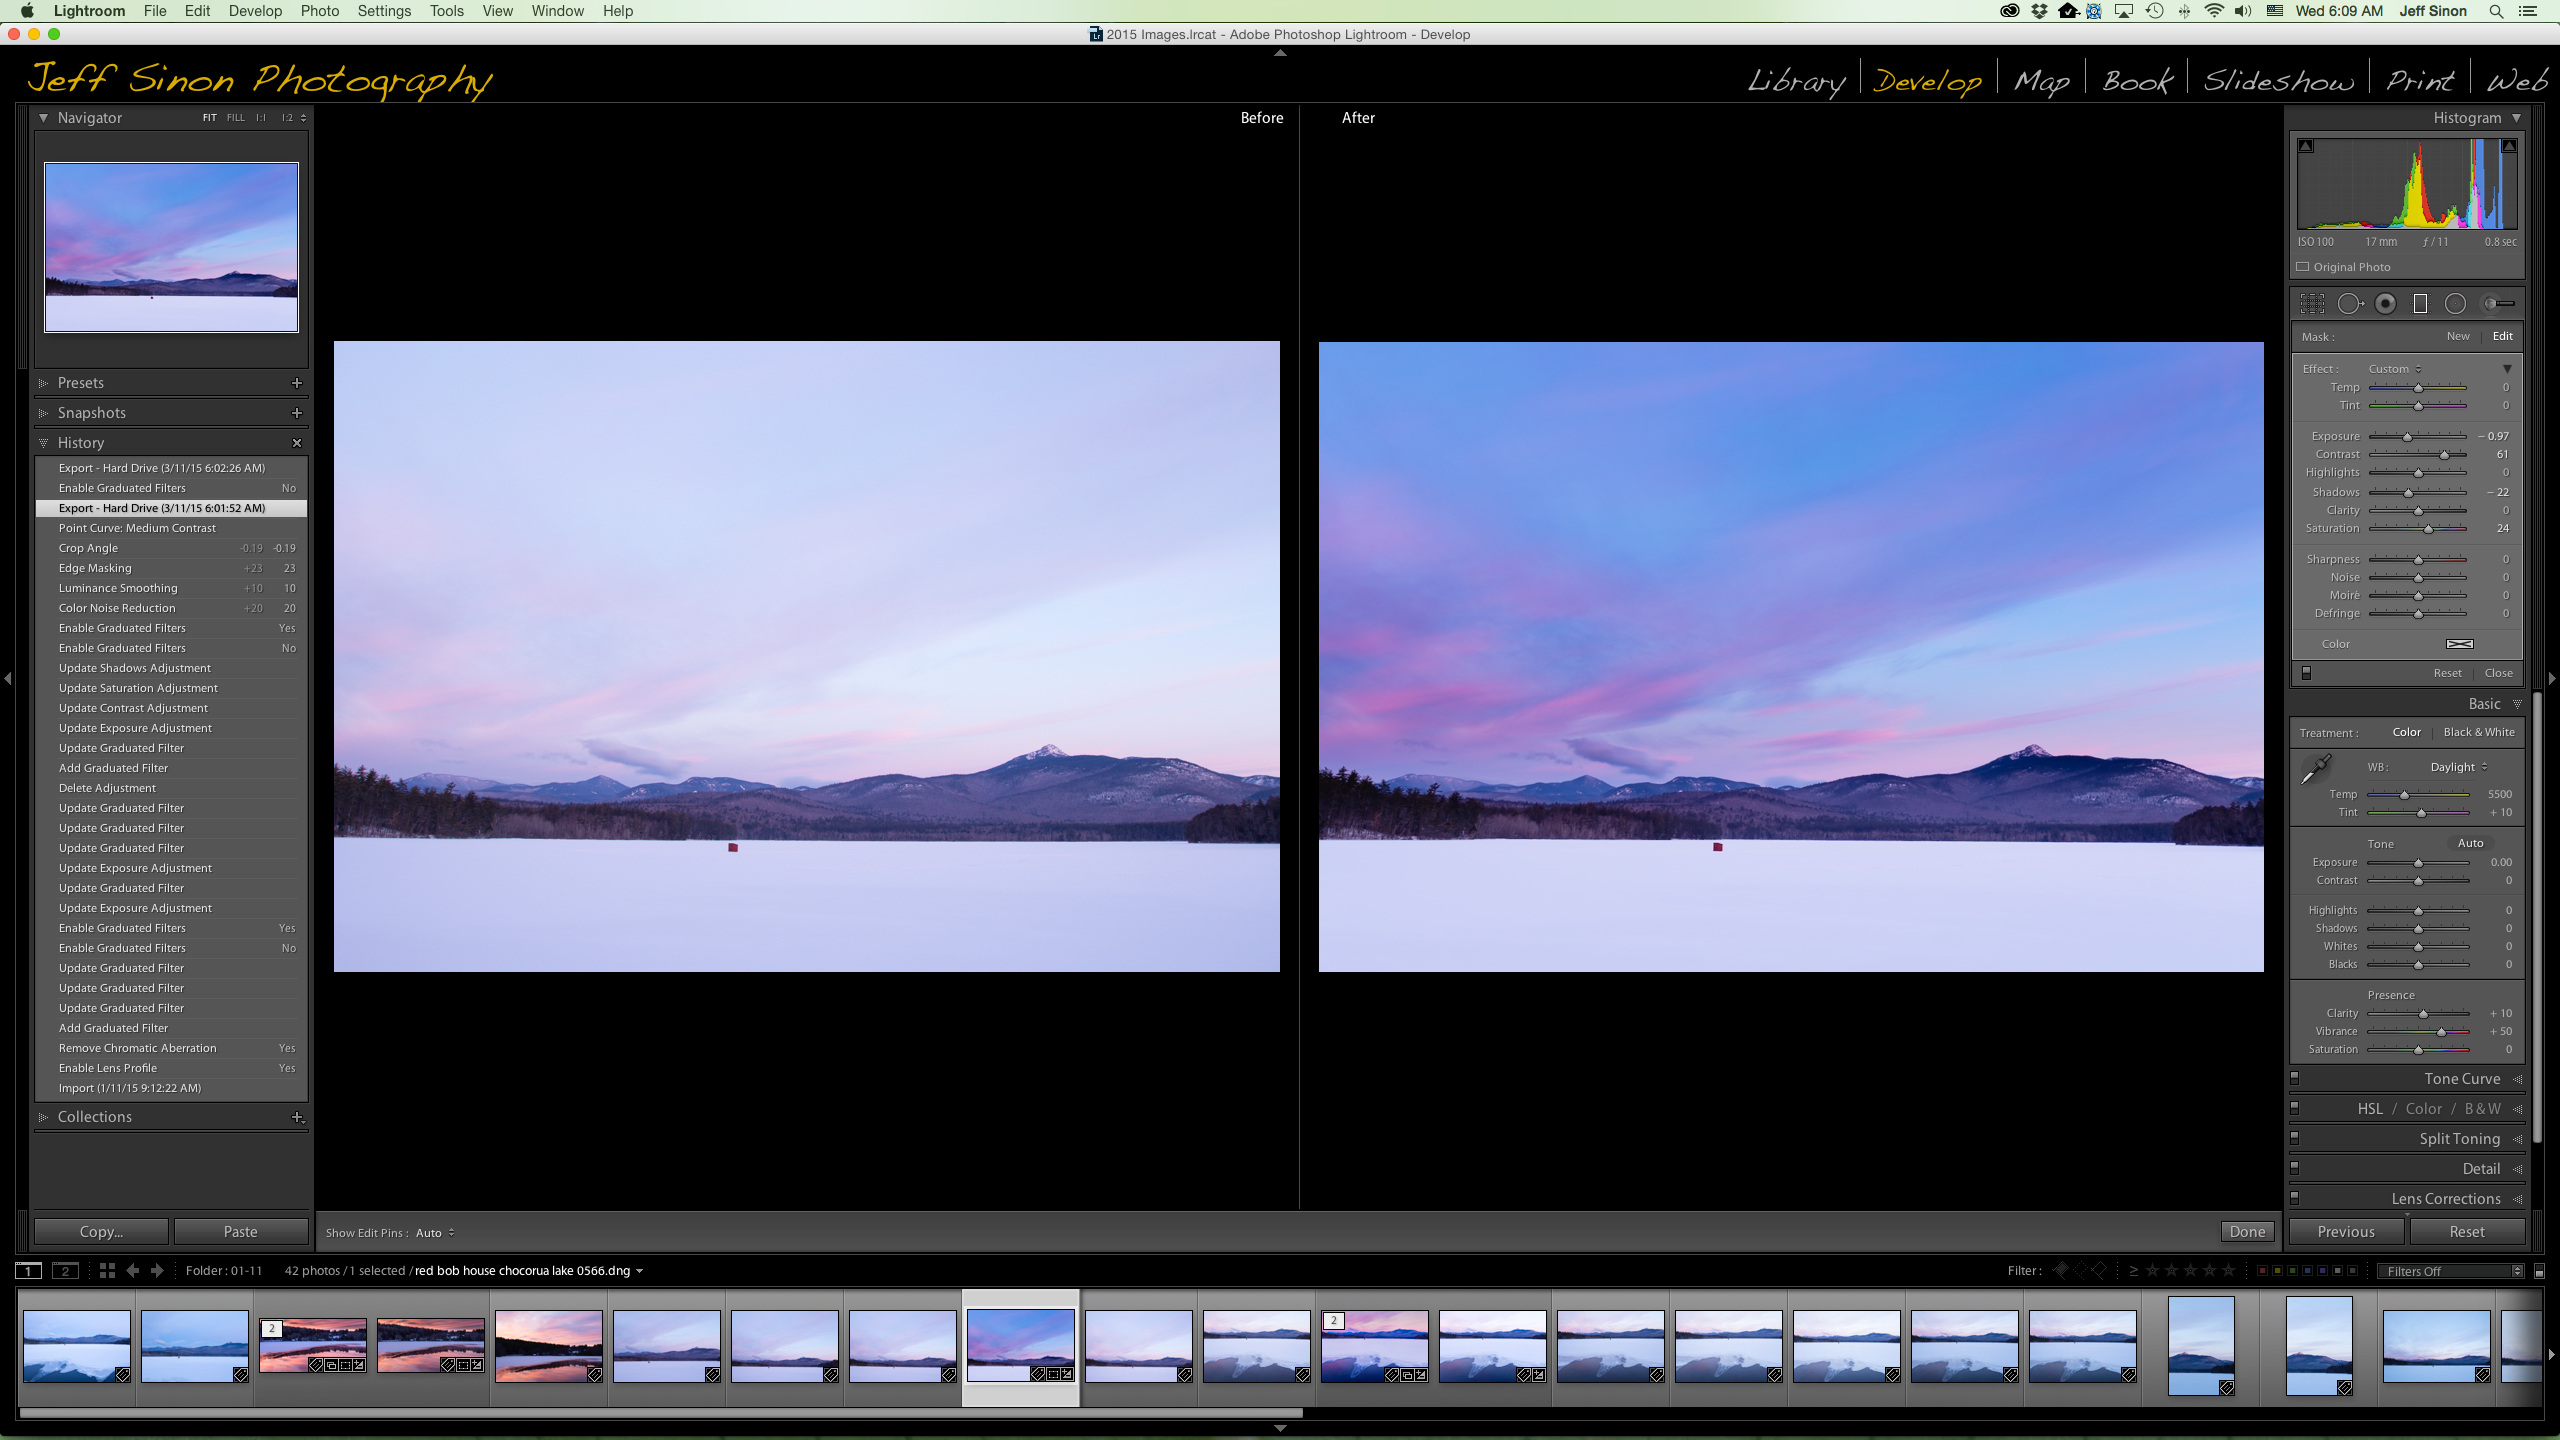Open the Develop menu in menu bar

(x=255, y=11)
